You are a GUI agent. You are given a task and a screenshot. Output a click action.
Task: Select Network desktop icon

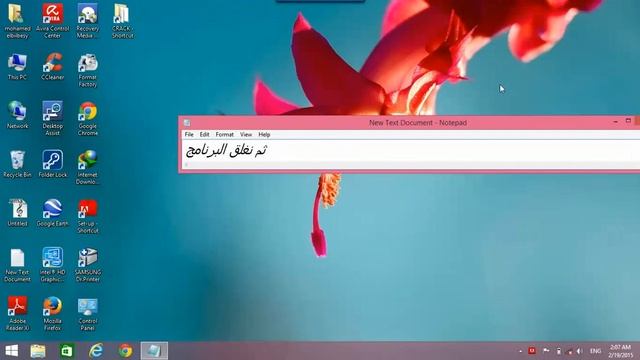17,115
